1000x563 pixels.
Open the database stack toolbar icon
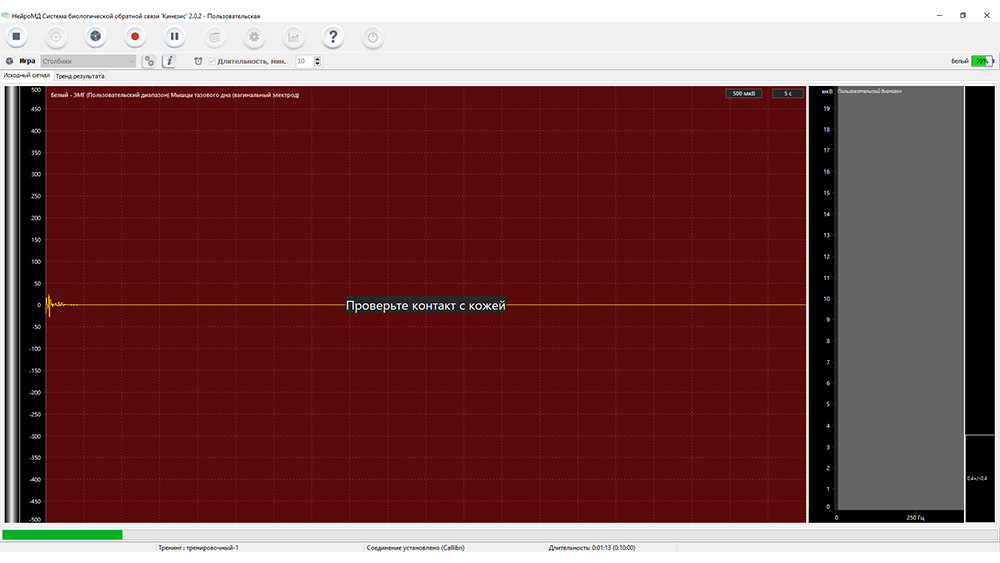point(215,36)
